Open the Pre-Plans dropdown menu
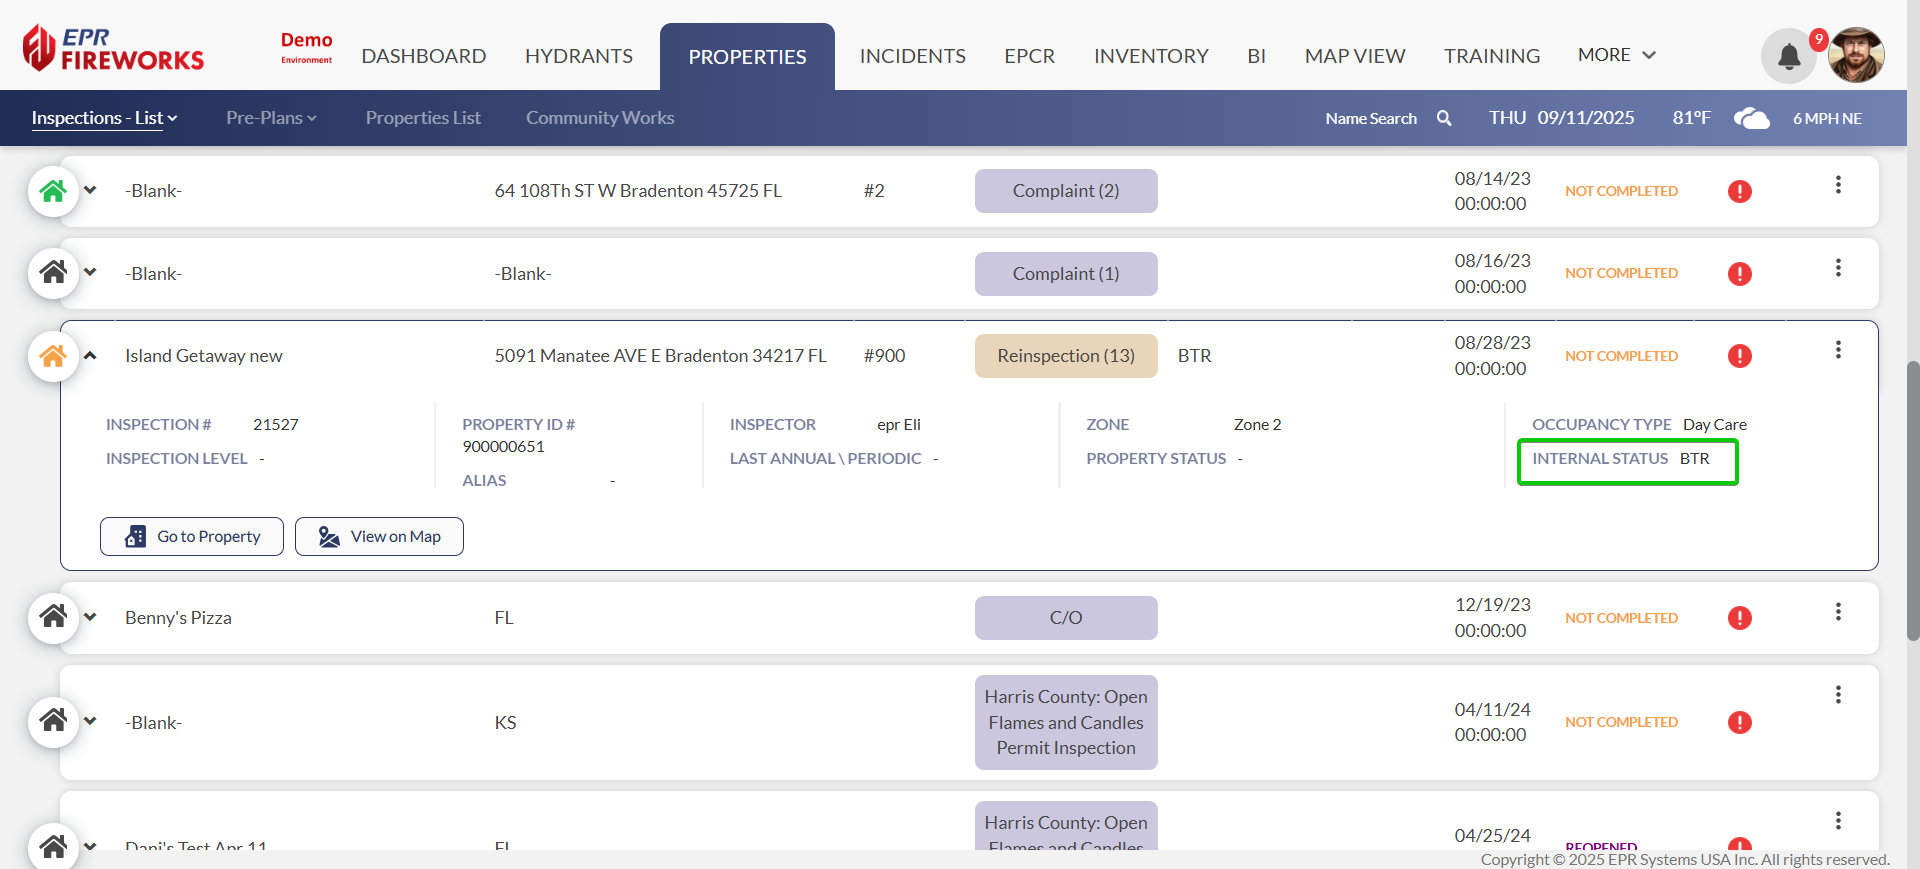 271,118
